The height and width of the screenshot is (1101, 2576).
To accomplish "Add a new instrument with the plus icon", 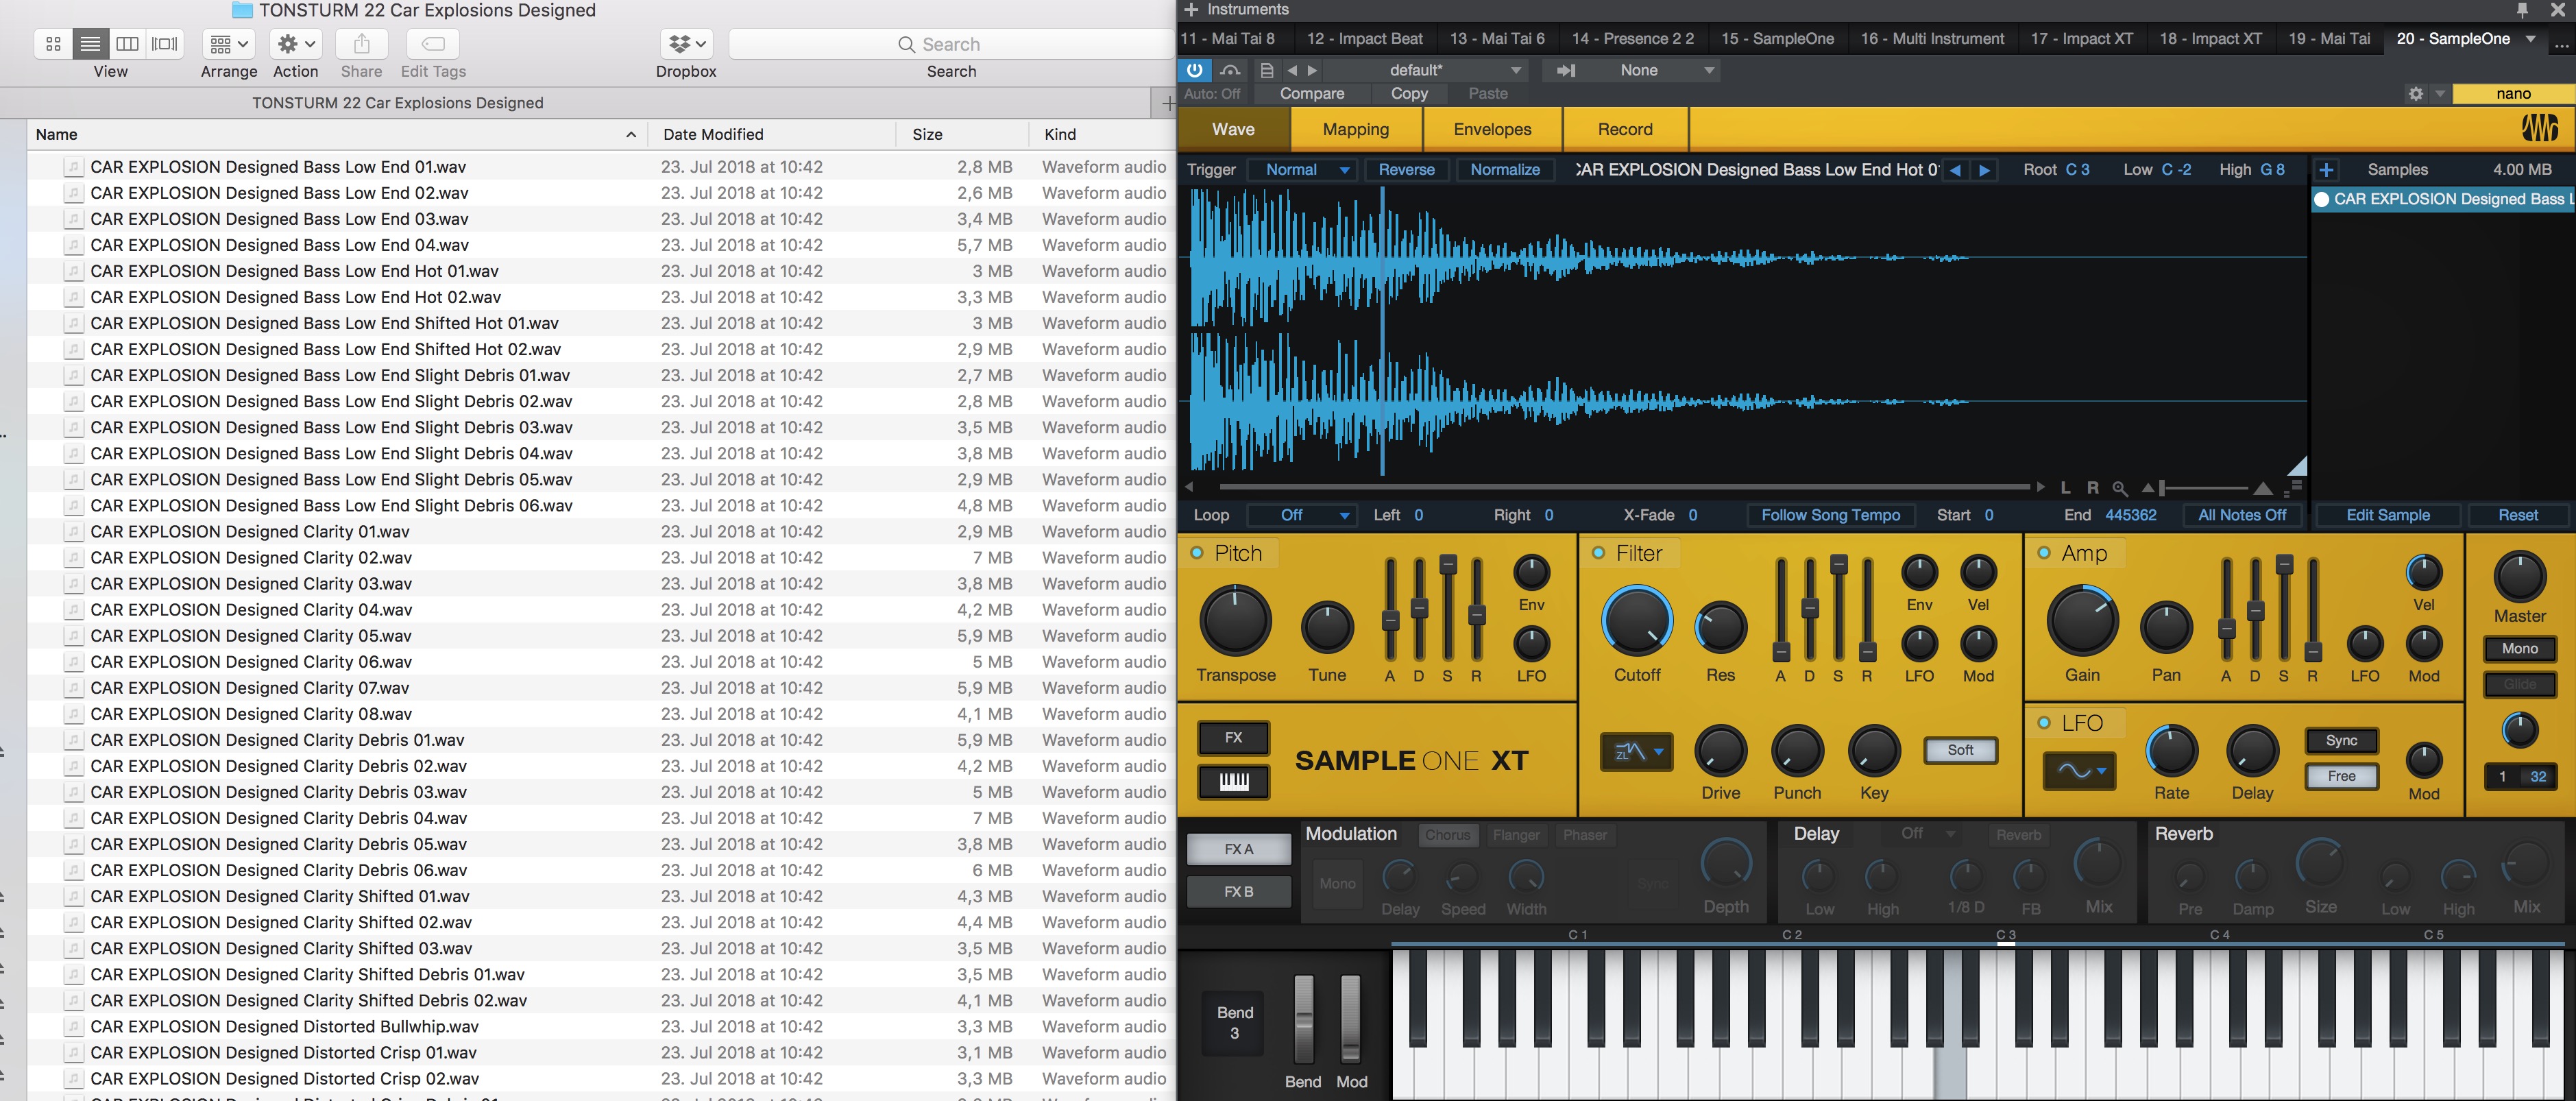I will point(1191,10).
